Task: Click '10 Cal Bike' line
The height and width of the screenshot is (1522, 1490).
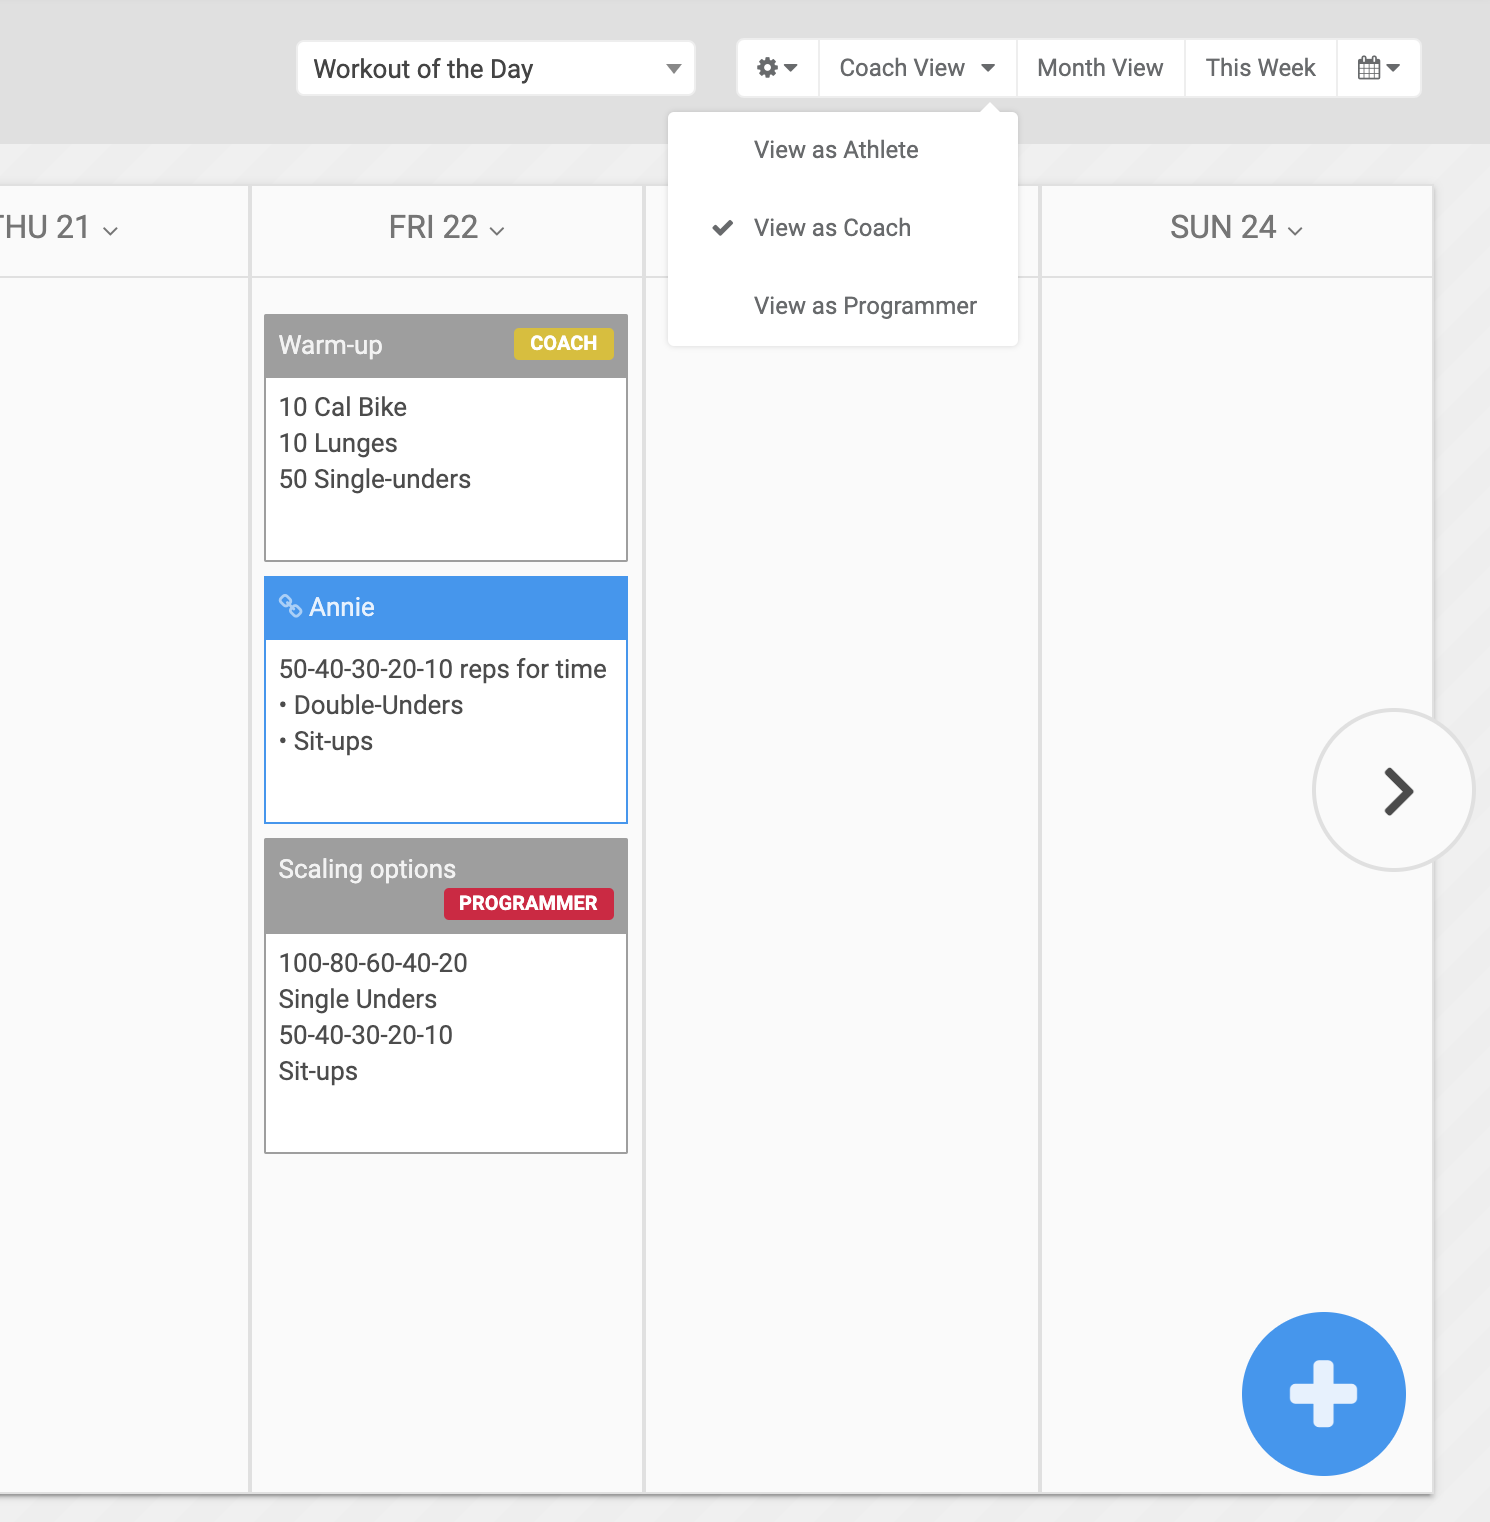Action: 343,407
